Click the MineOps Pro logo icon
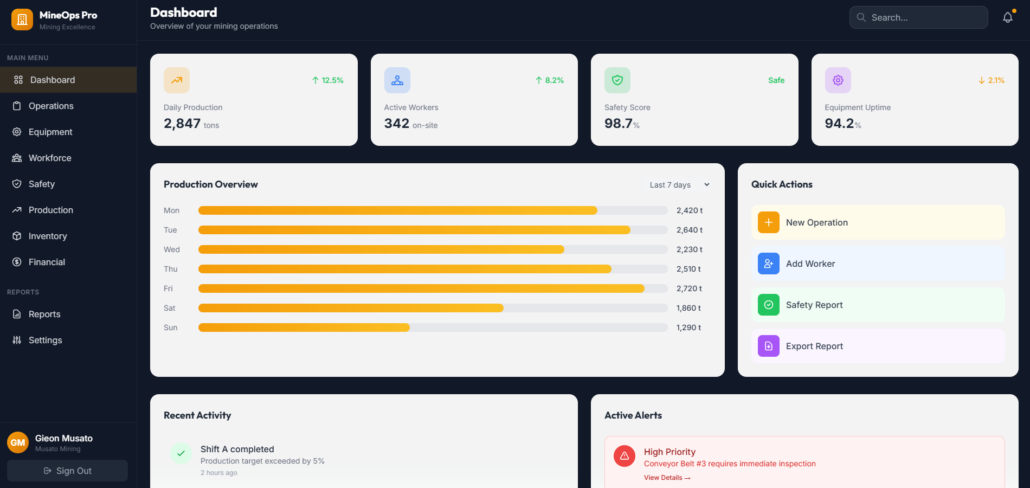Screen dimensions: 1030x488 pos(22,20)
